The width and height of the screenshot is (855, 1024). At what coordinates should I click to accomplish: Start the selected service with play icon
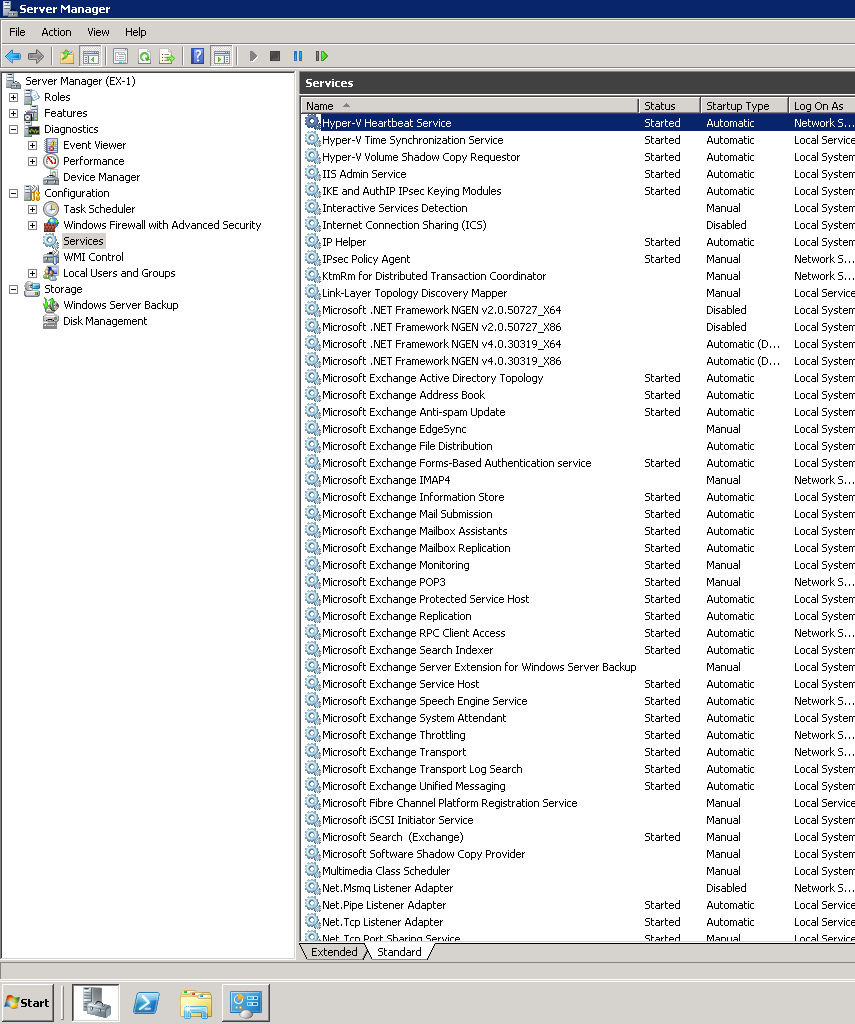coord(253,56)
